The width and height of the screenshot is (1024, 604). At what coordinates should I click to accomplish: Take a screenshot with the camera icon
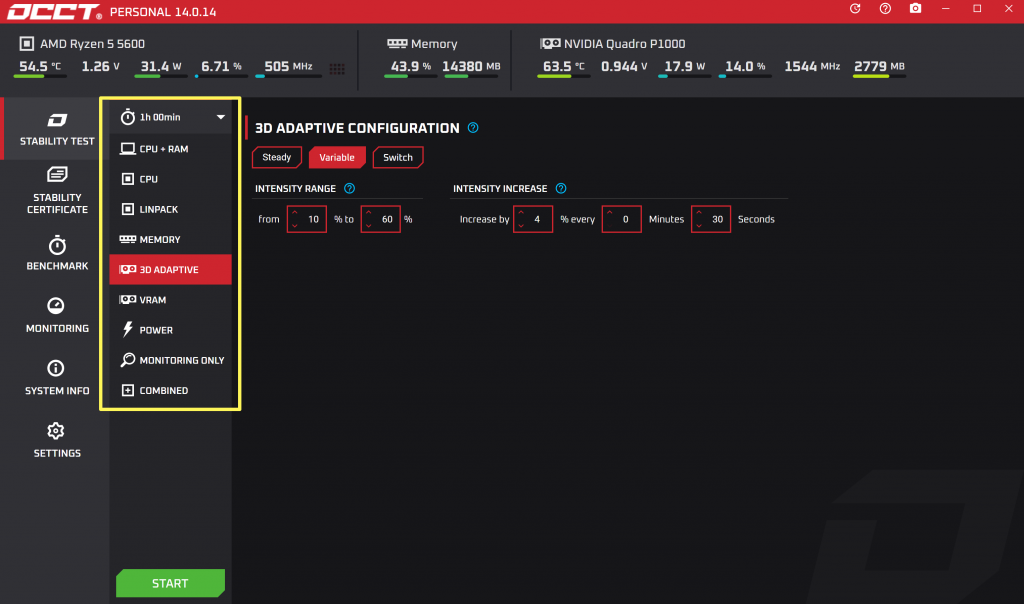coord(916,8)
